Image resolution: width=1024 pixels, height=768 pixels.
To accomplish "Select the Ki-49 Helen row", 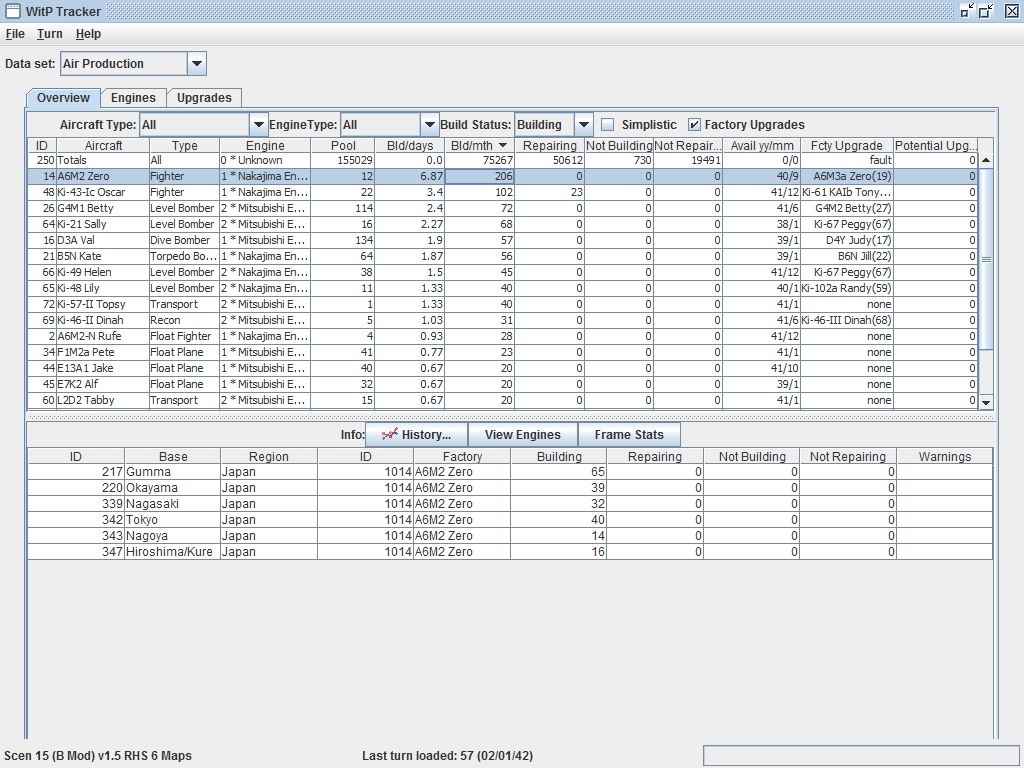I will (502, 272).
